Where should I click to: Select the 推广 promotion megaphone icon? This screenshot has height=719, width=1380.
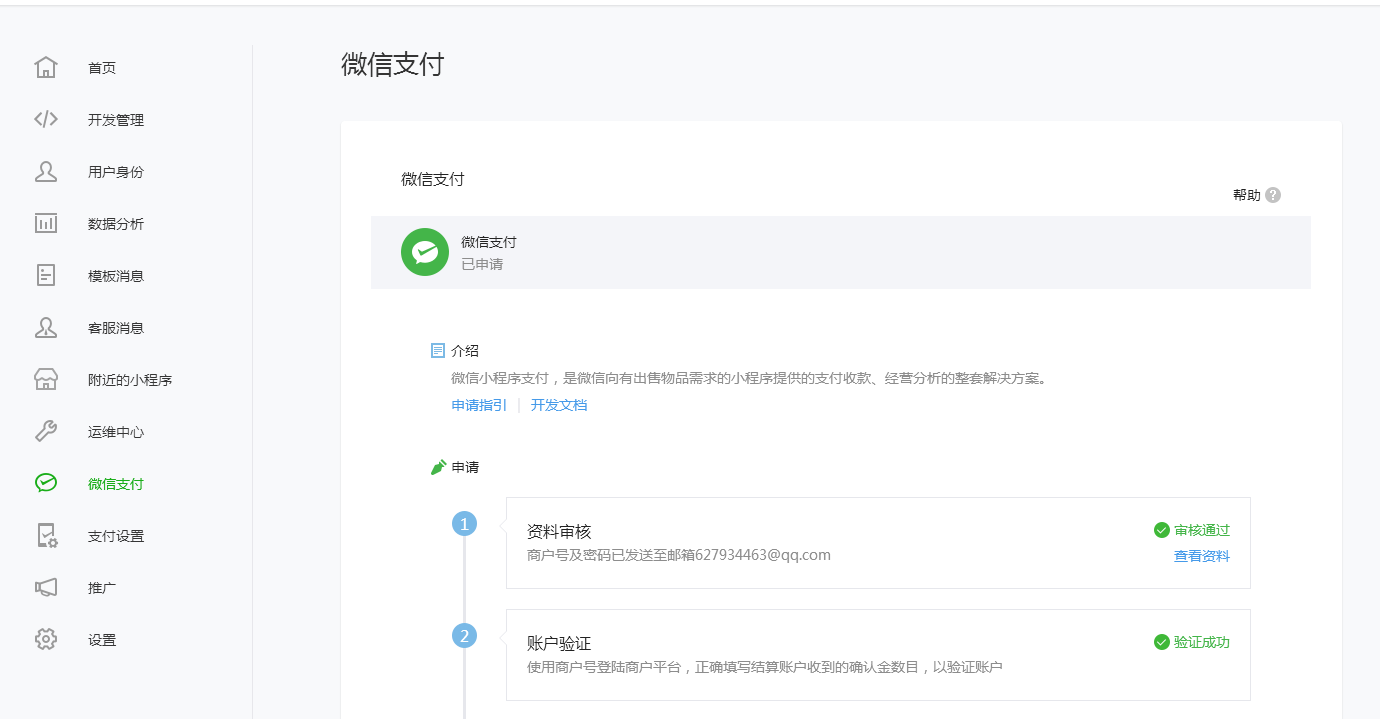(x=46, y=587)
